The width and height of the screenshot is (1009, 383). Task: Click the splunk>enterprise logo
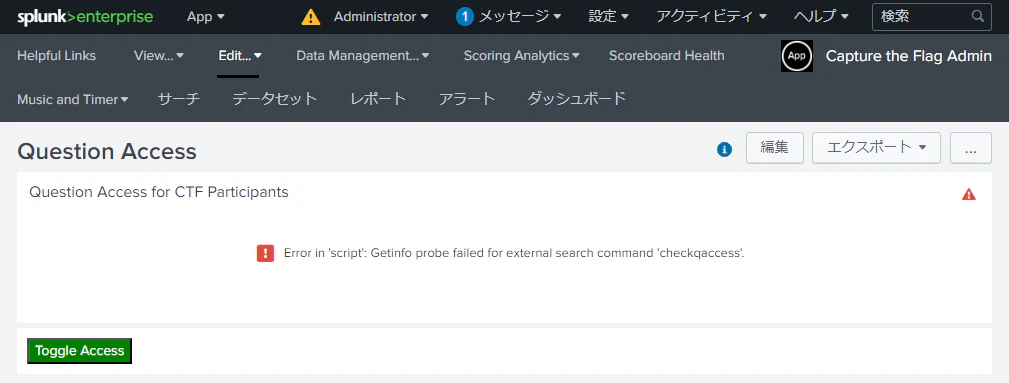click(85, 17)
